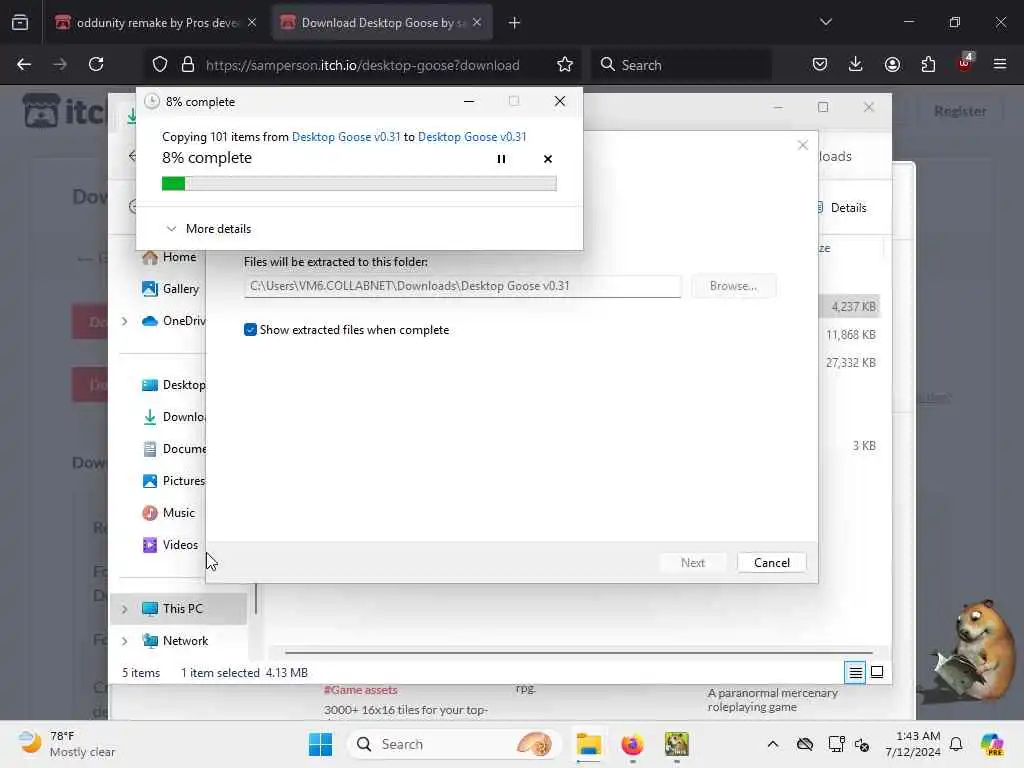Select the 4,237 KB file row

click(849, 306)
